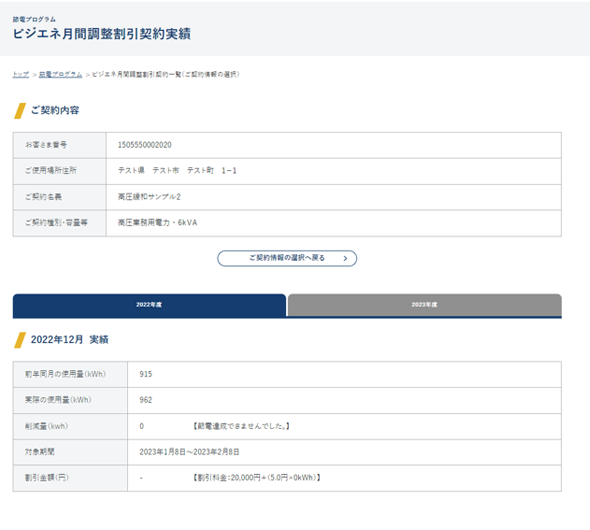Click the お客さま番号 label cell
This screenshot has height=530, width=590.
point(59,145)
